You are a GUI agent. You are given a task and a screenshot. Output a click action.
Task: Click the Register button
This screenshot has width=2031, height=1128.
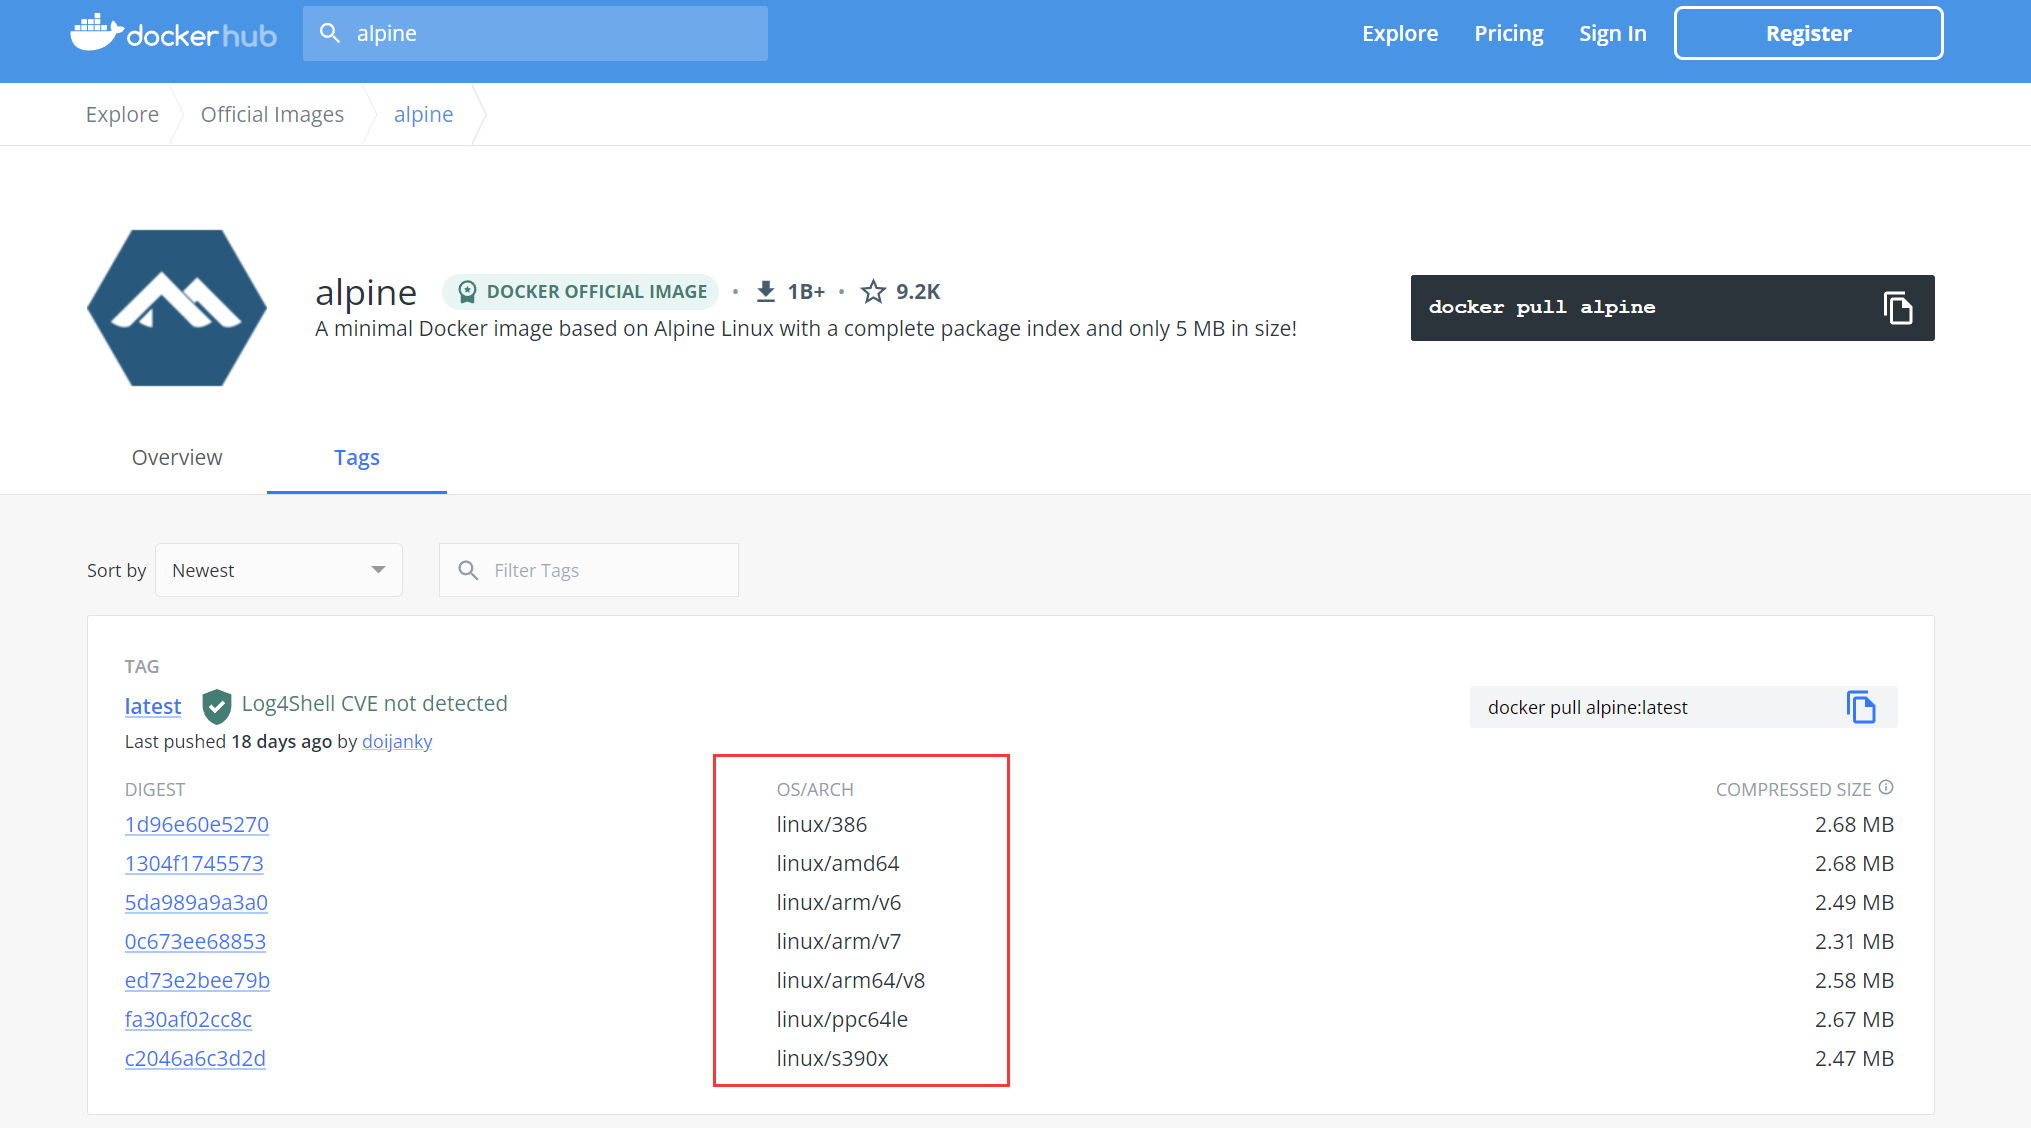(1808, 33)
